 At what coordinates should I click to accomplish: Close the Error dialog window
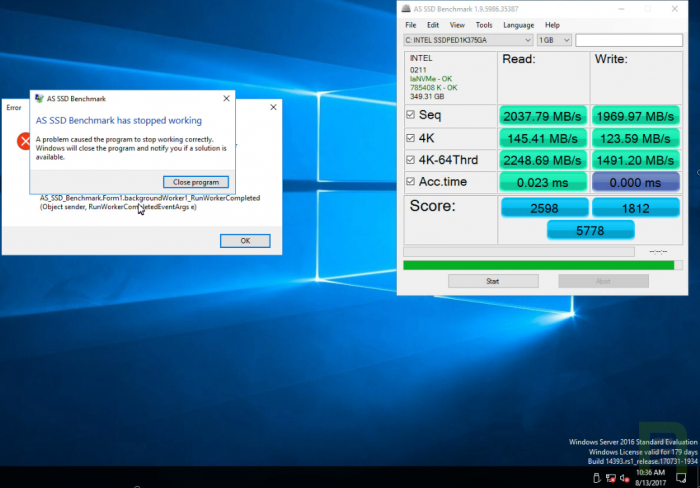[x=273, y=107]
